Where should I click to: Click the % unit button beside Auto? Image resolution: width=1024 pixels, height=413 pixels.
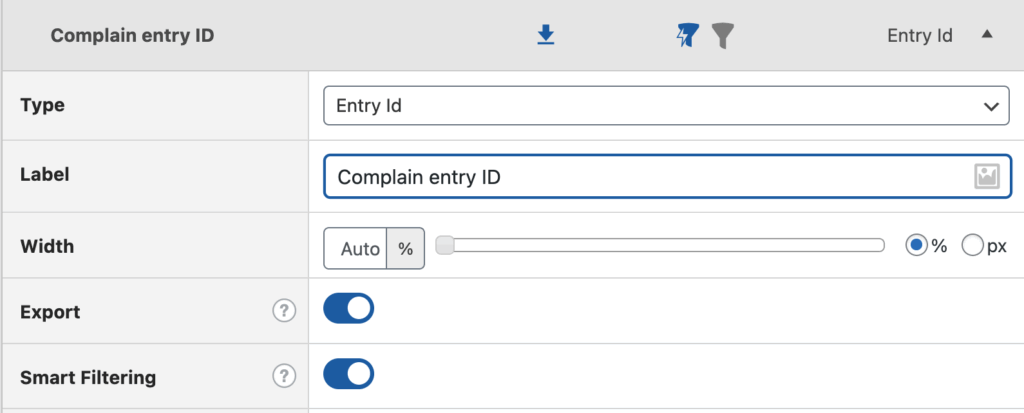tap(406, 249)
